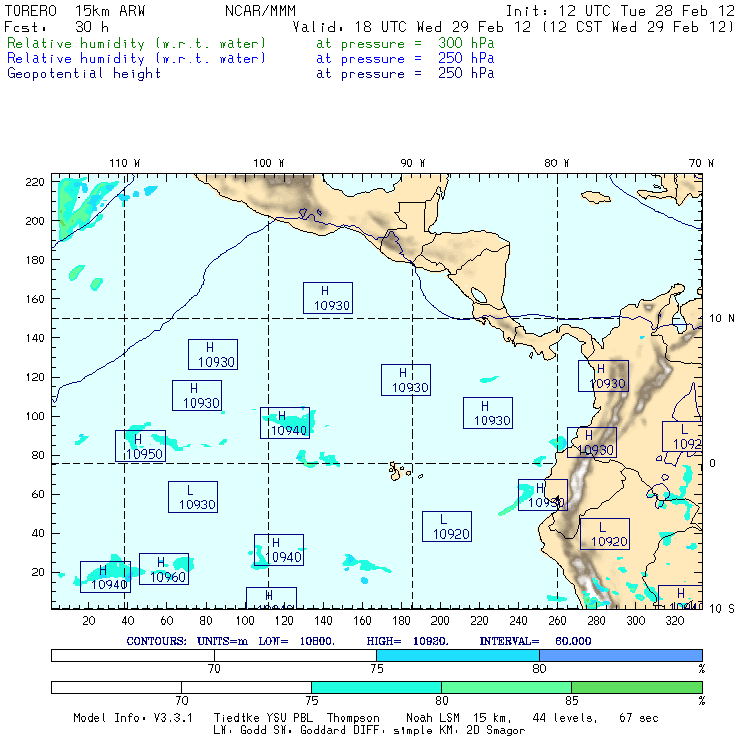Click the '110 W' longitude label

[x=125, y=163]
